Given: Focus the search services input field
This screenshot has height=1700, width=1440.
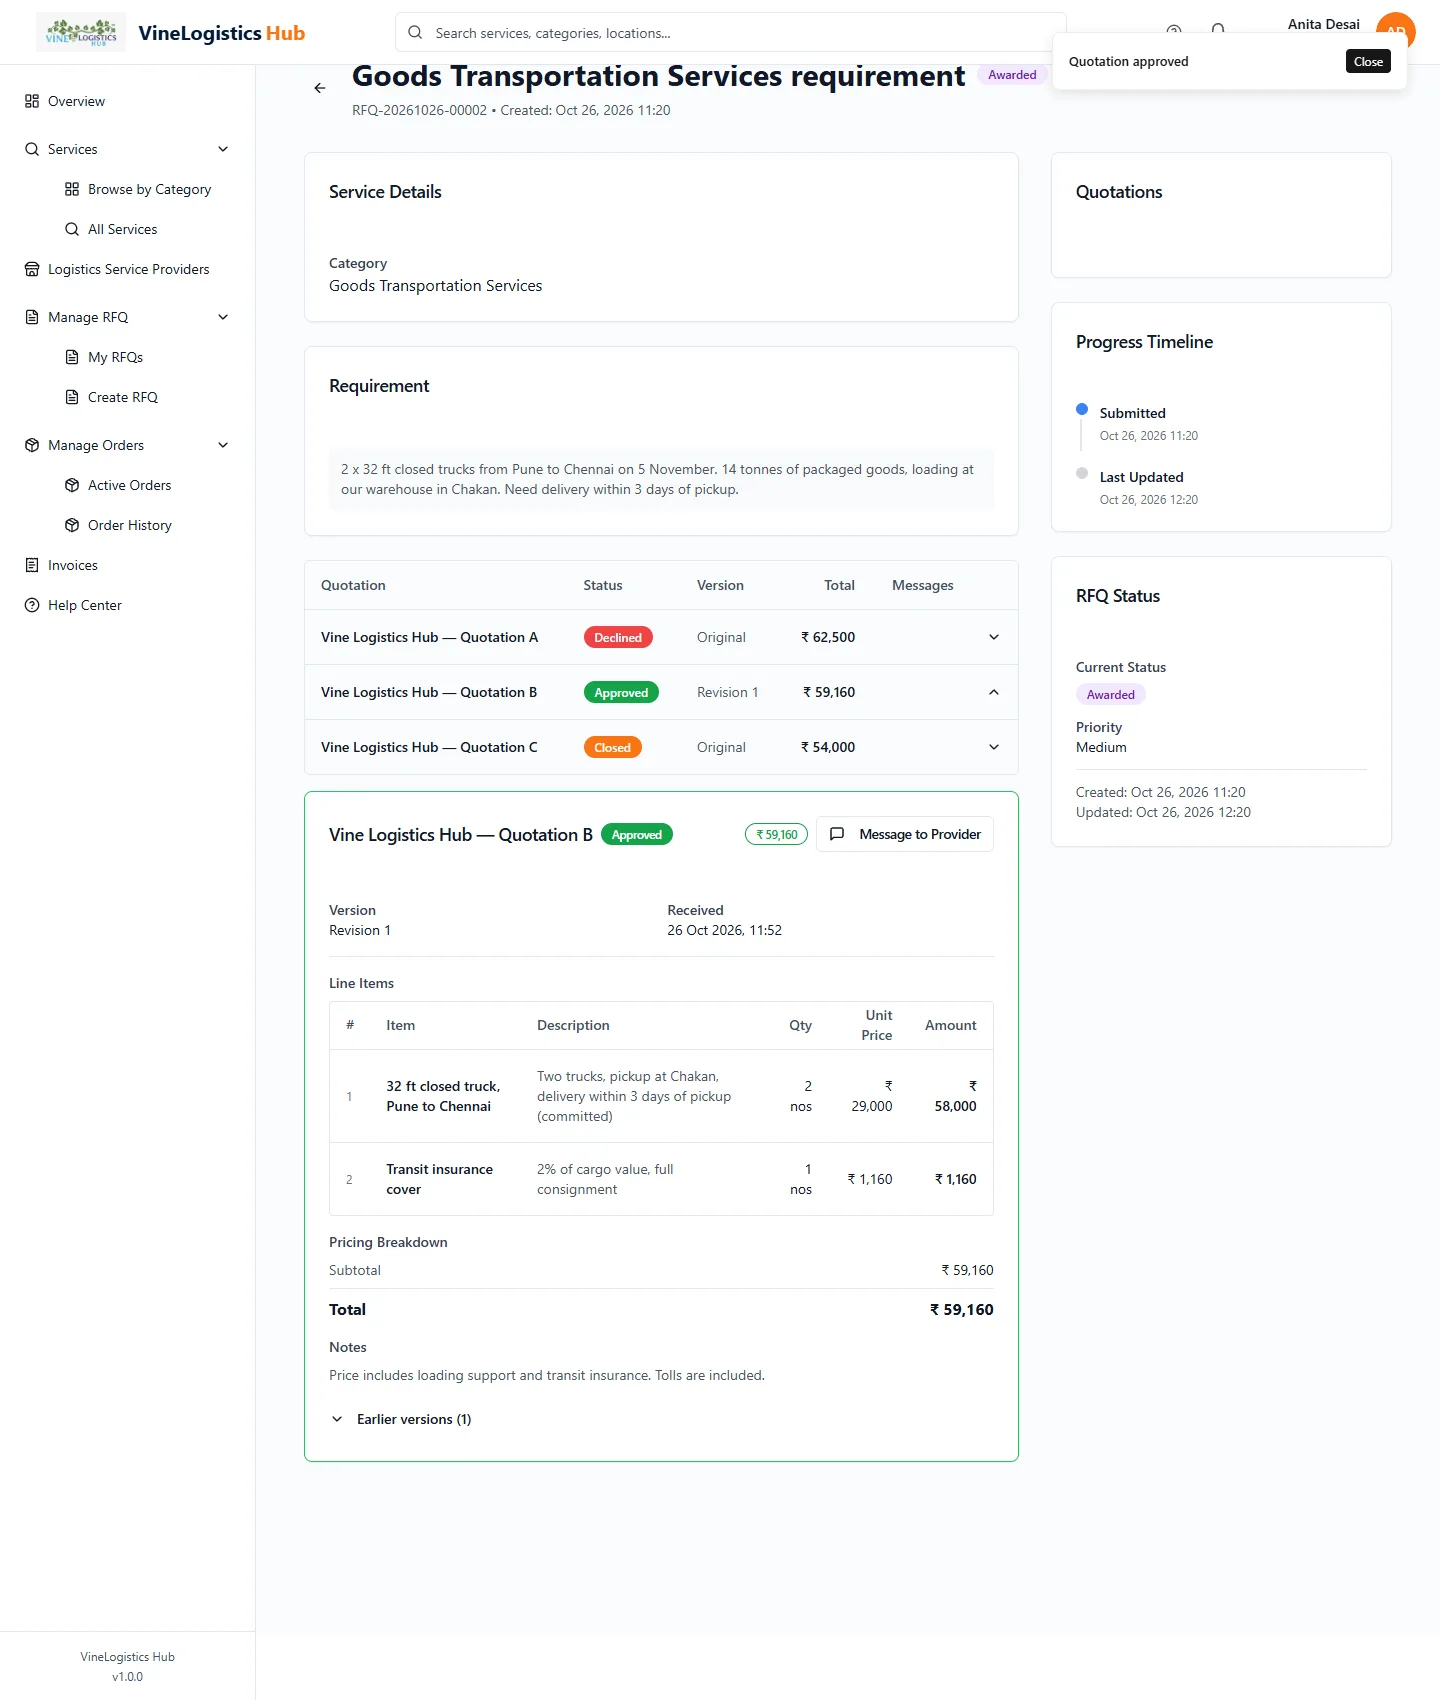Looking at the screenshot, I should click(x=731, y=32).
